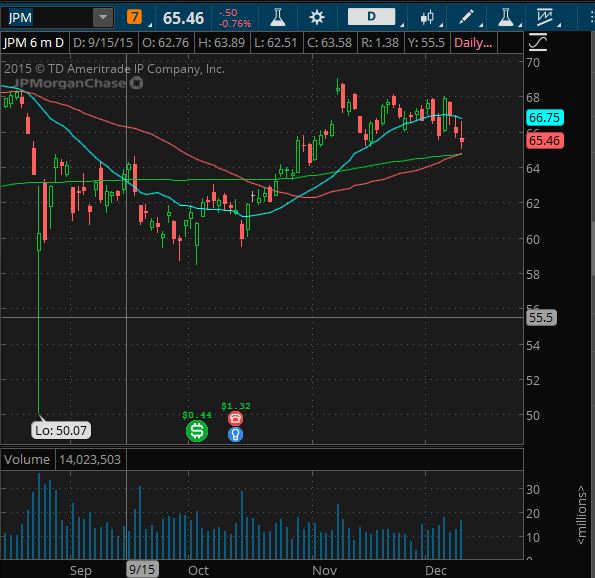This screenshot has height=578, width=595.
Task: Click the chart trend lines icon
Action: tap(545, 17)
